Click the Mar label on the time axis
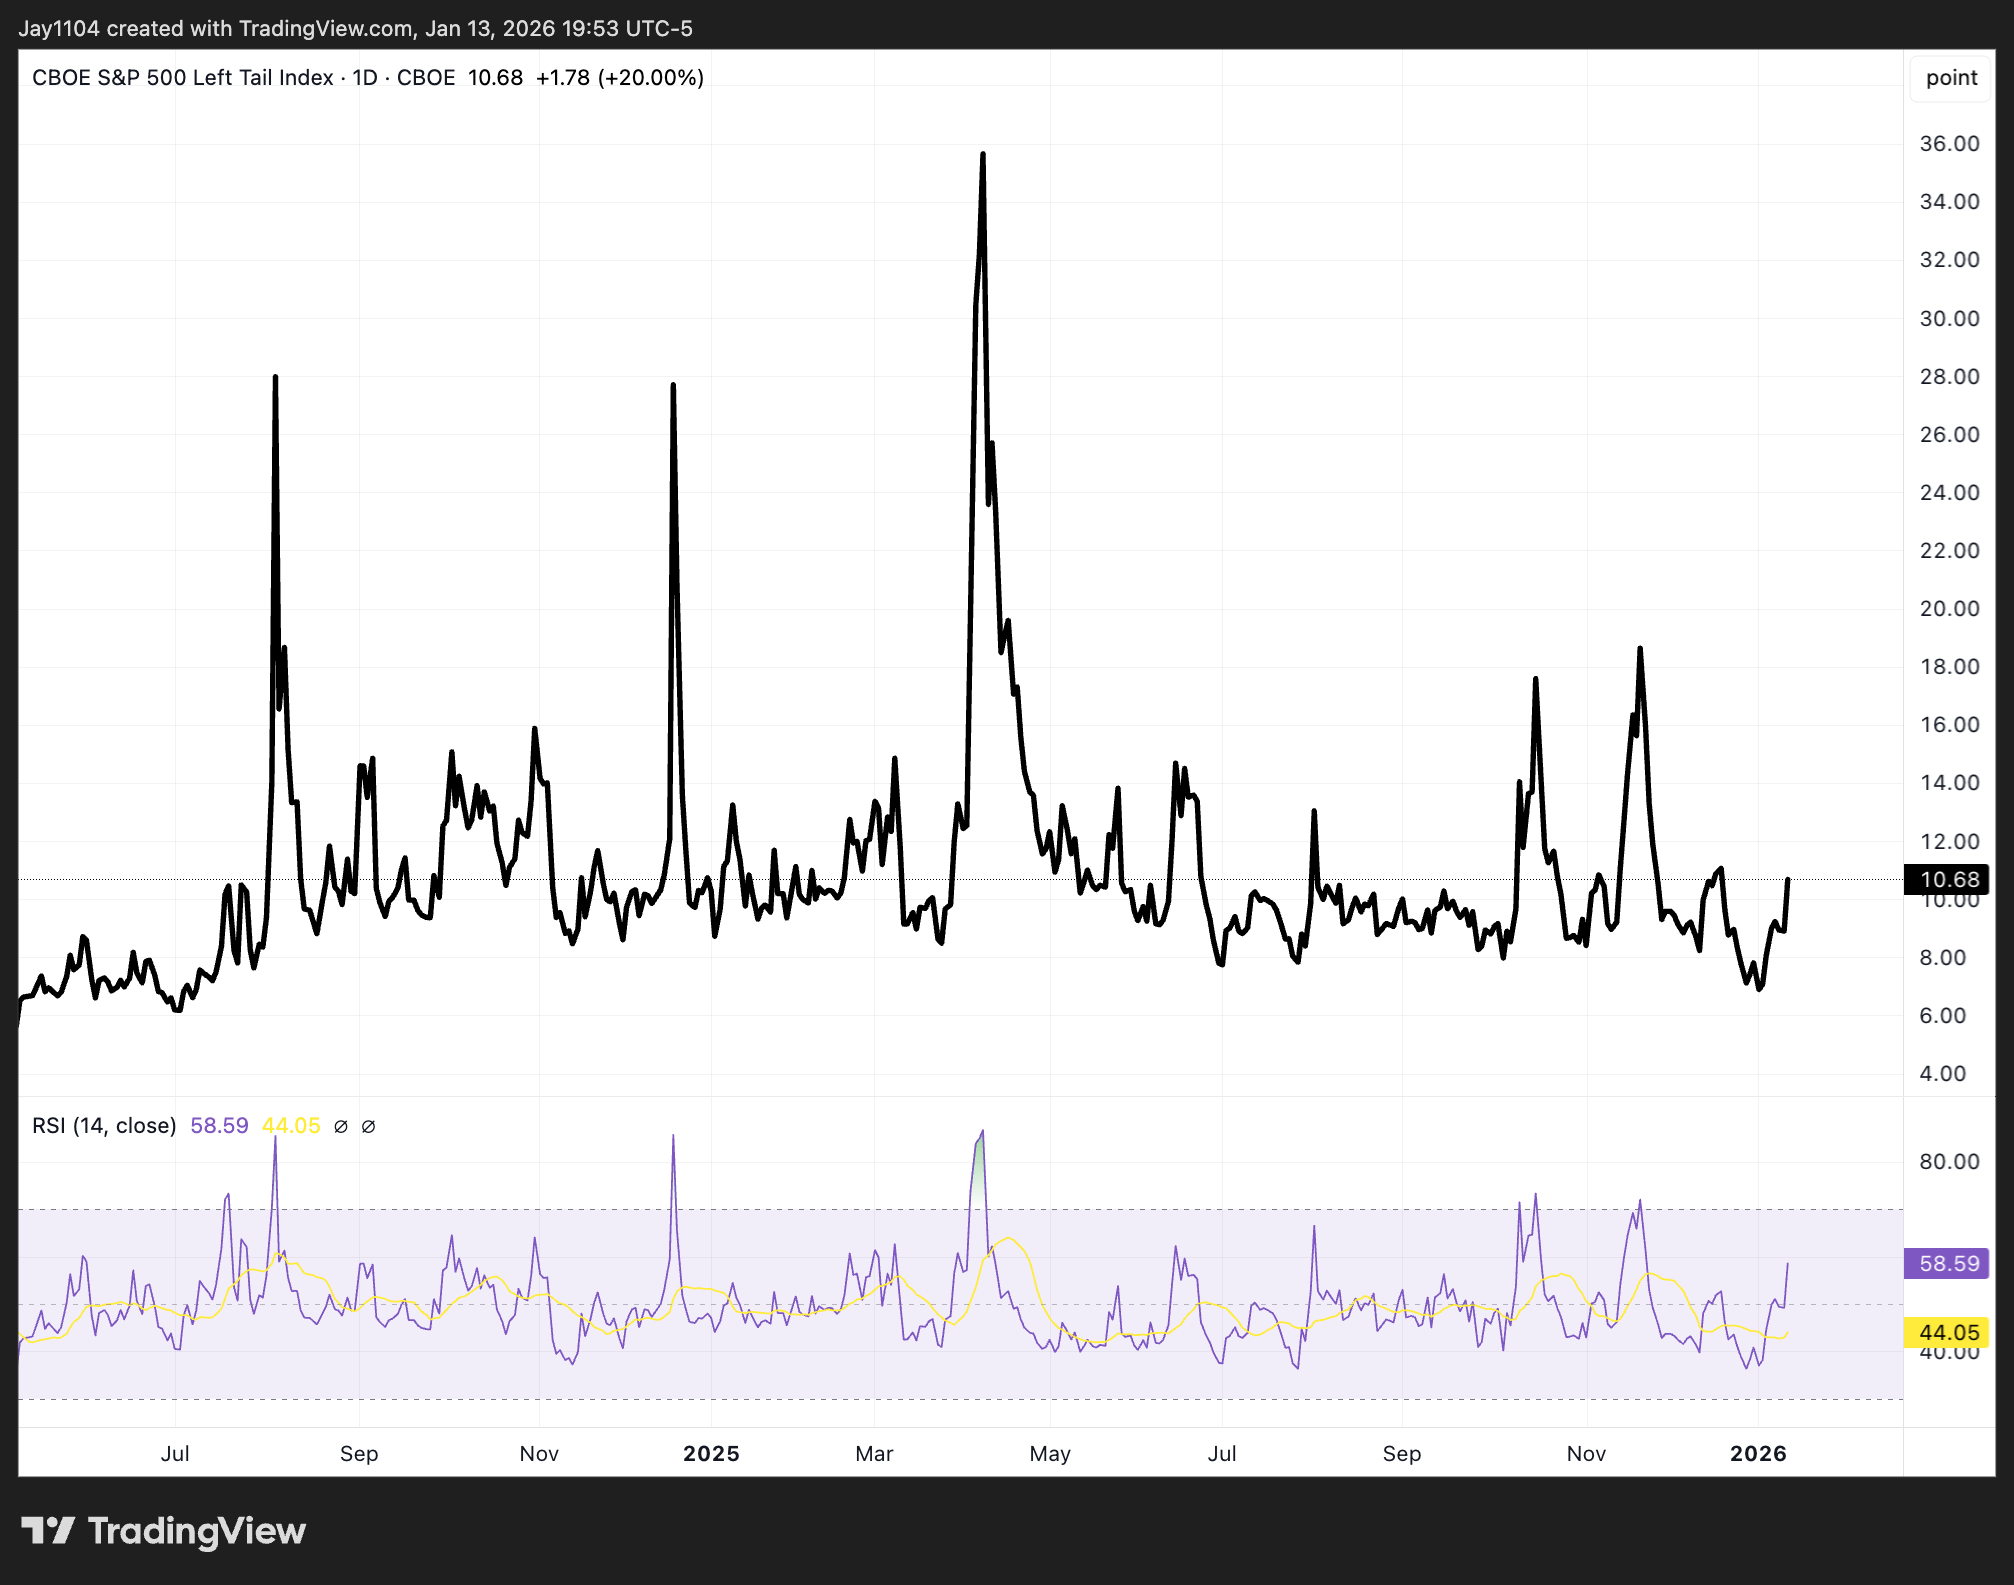Image resolution: width=2014 pixels, height=1585 pixels. (874, 1454)
